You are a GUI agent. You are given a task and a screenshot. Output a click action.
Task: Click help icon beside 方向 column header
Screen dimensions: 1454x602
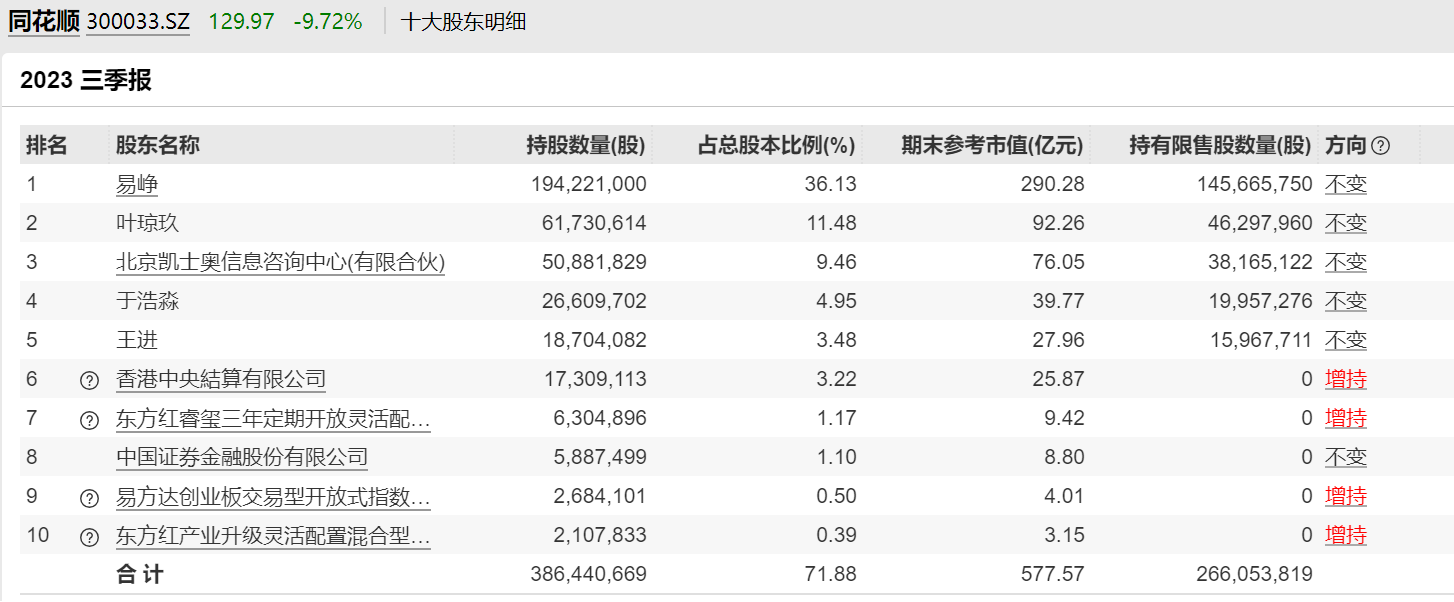pyautogui.click(x=1381, y=146)
